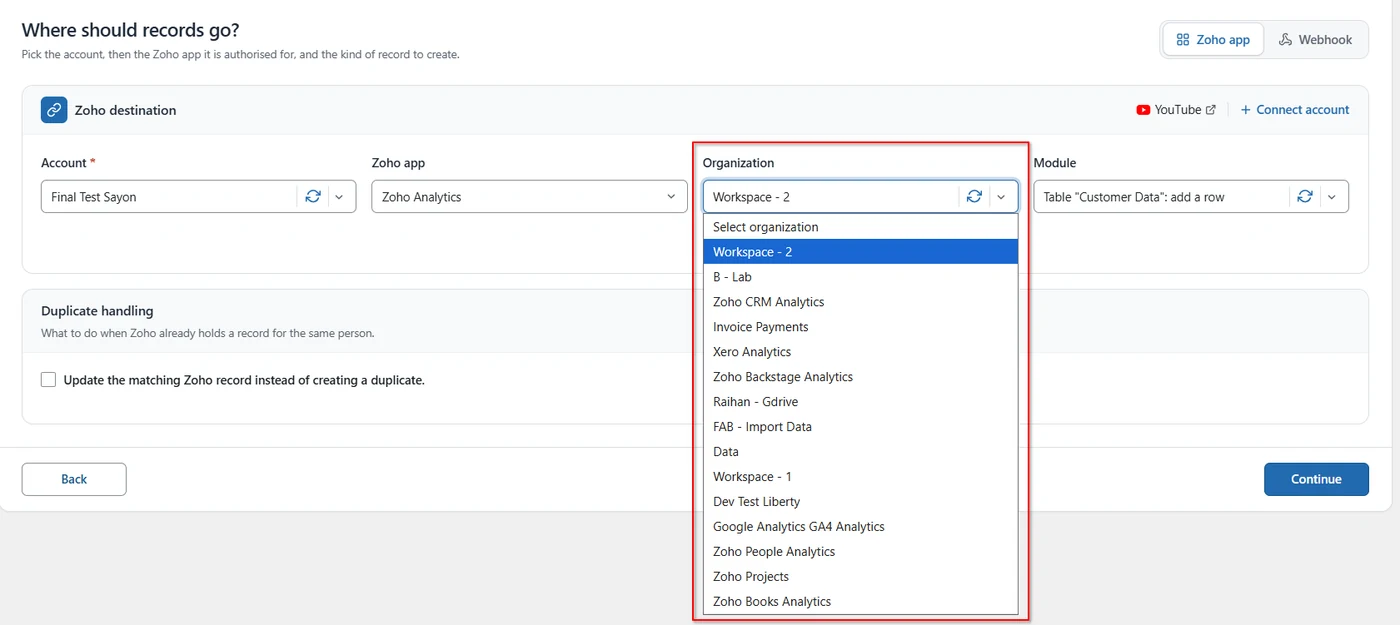The width and height of the screenshot is (1400, 625).
Task: Choose Zoho Backstage Analytics option
Action: point(860,377)
